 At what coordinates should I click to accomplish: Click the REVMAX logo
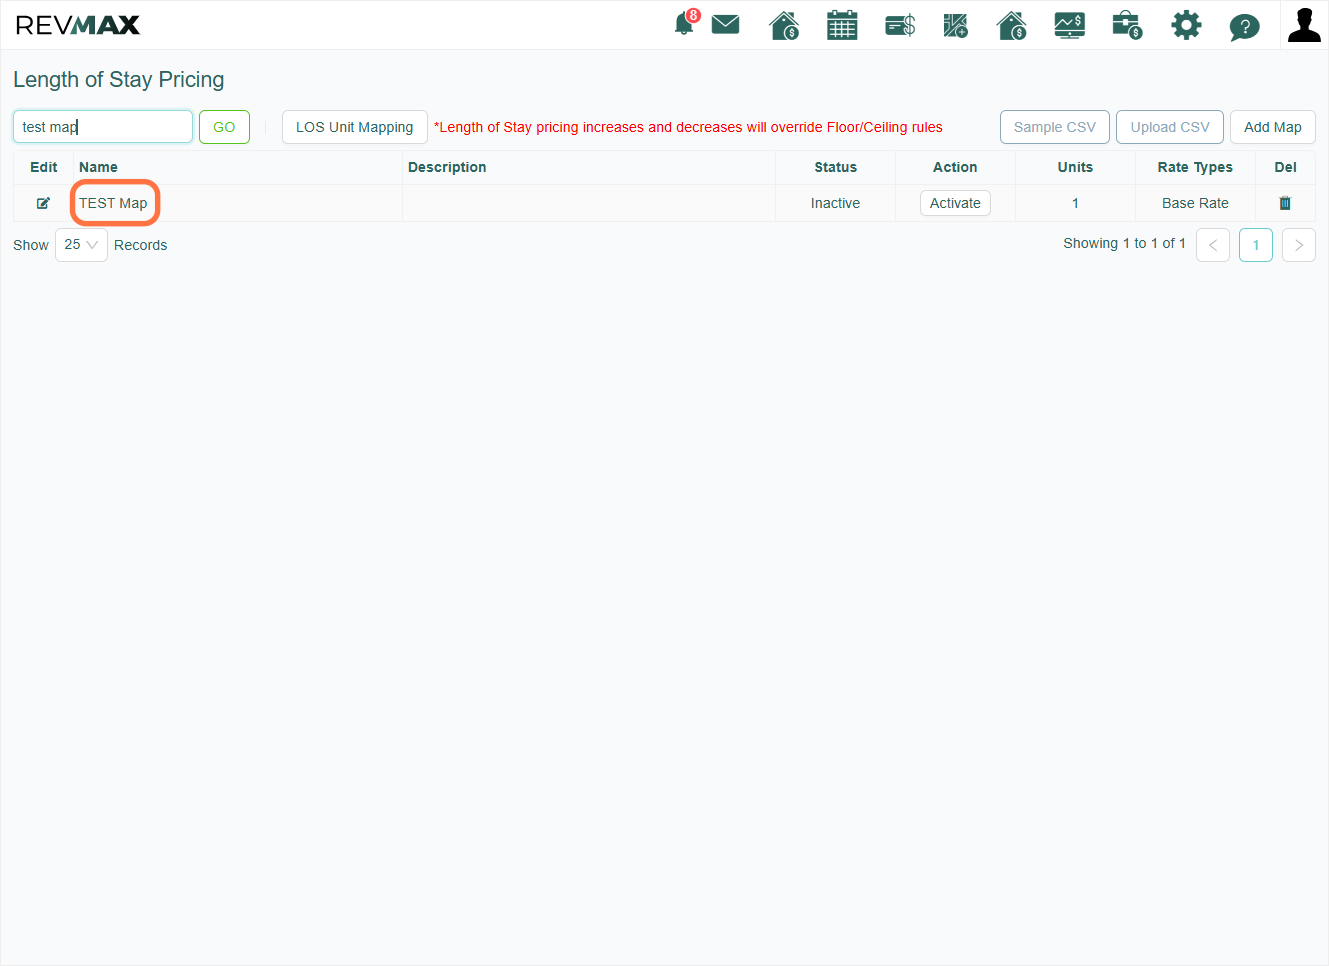[x=78, y=25]
